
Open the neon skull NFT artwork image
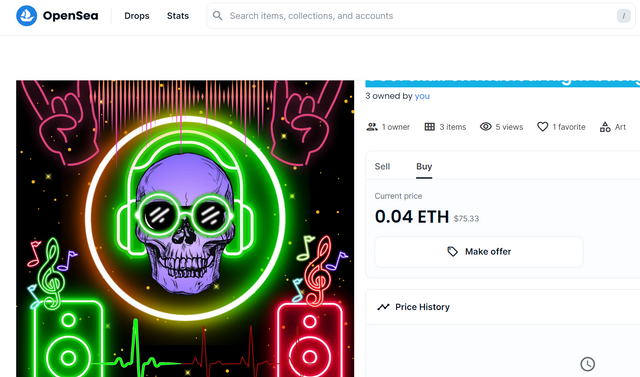[185, 228]
